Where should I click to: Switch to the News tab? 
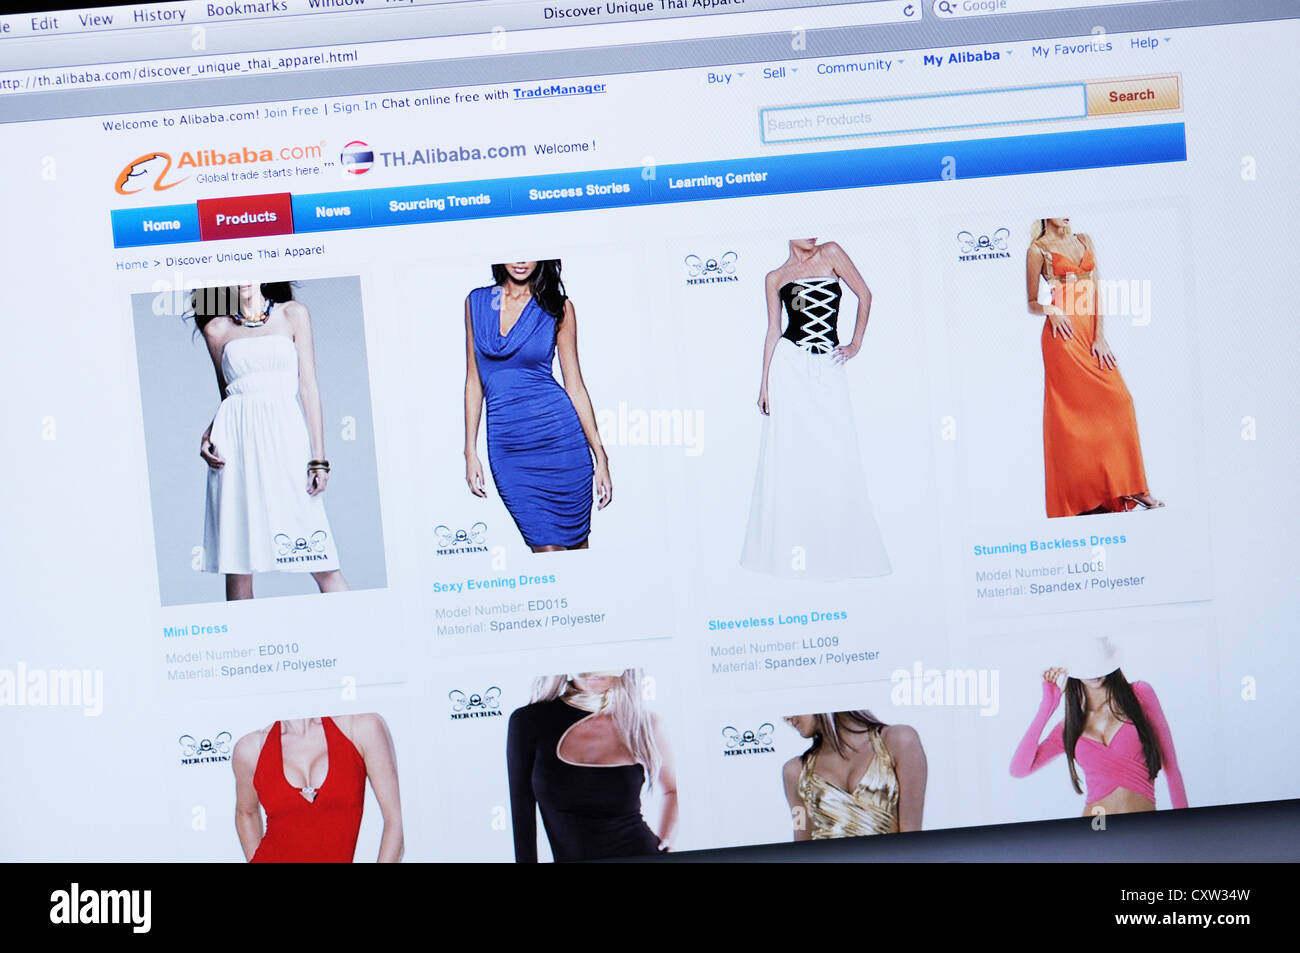pos(333,211)
